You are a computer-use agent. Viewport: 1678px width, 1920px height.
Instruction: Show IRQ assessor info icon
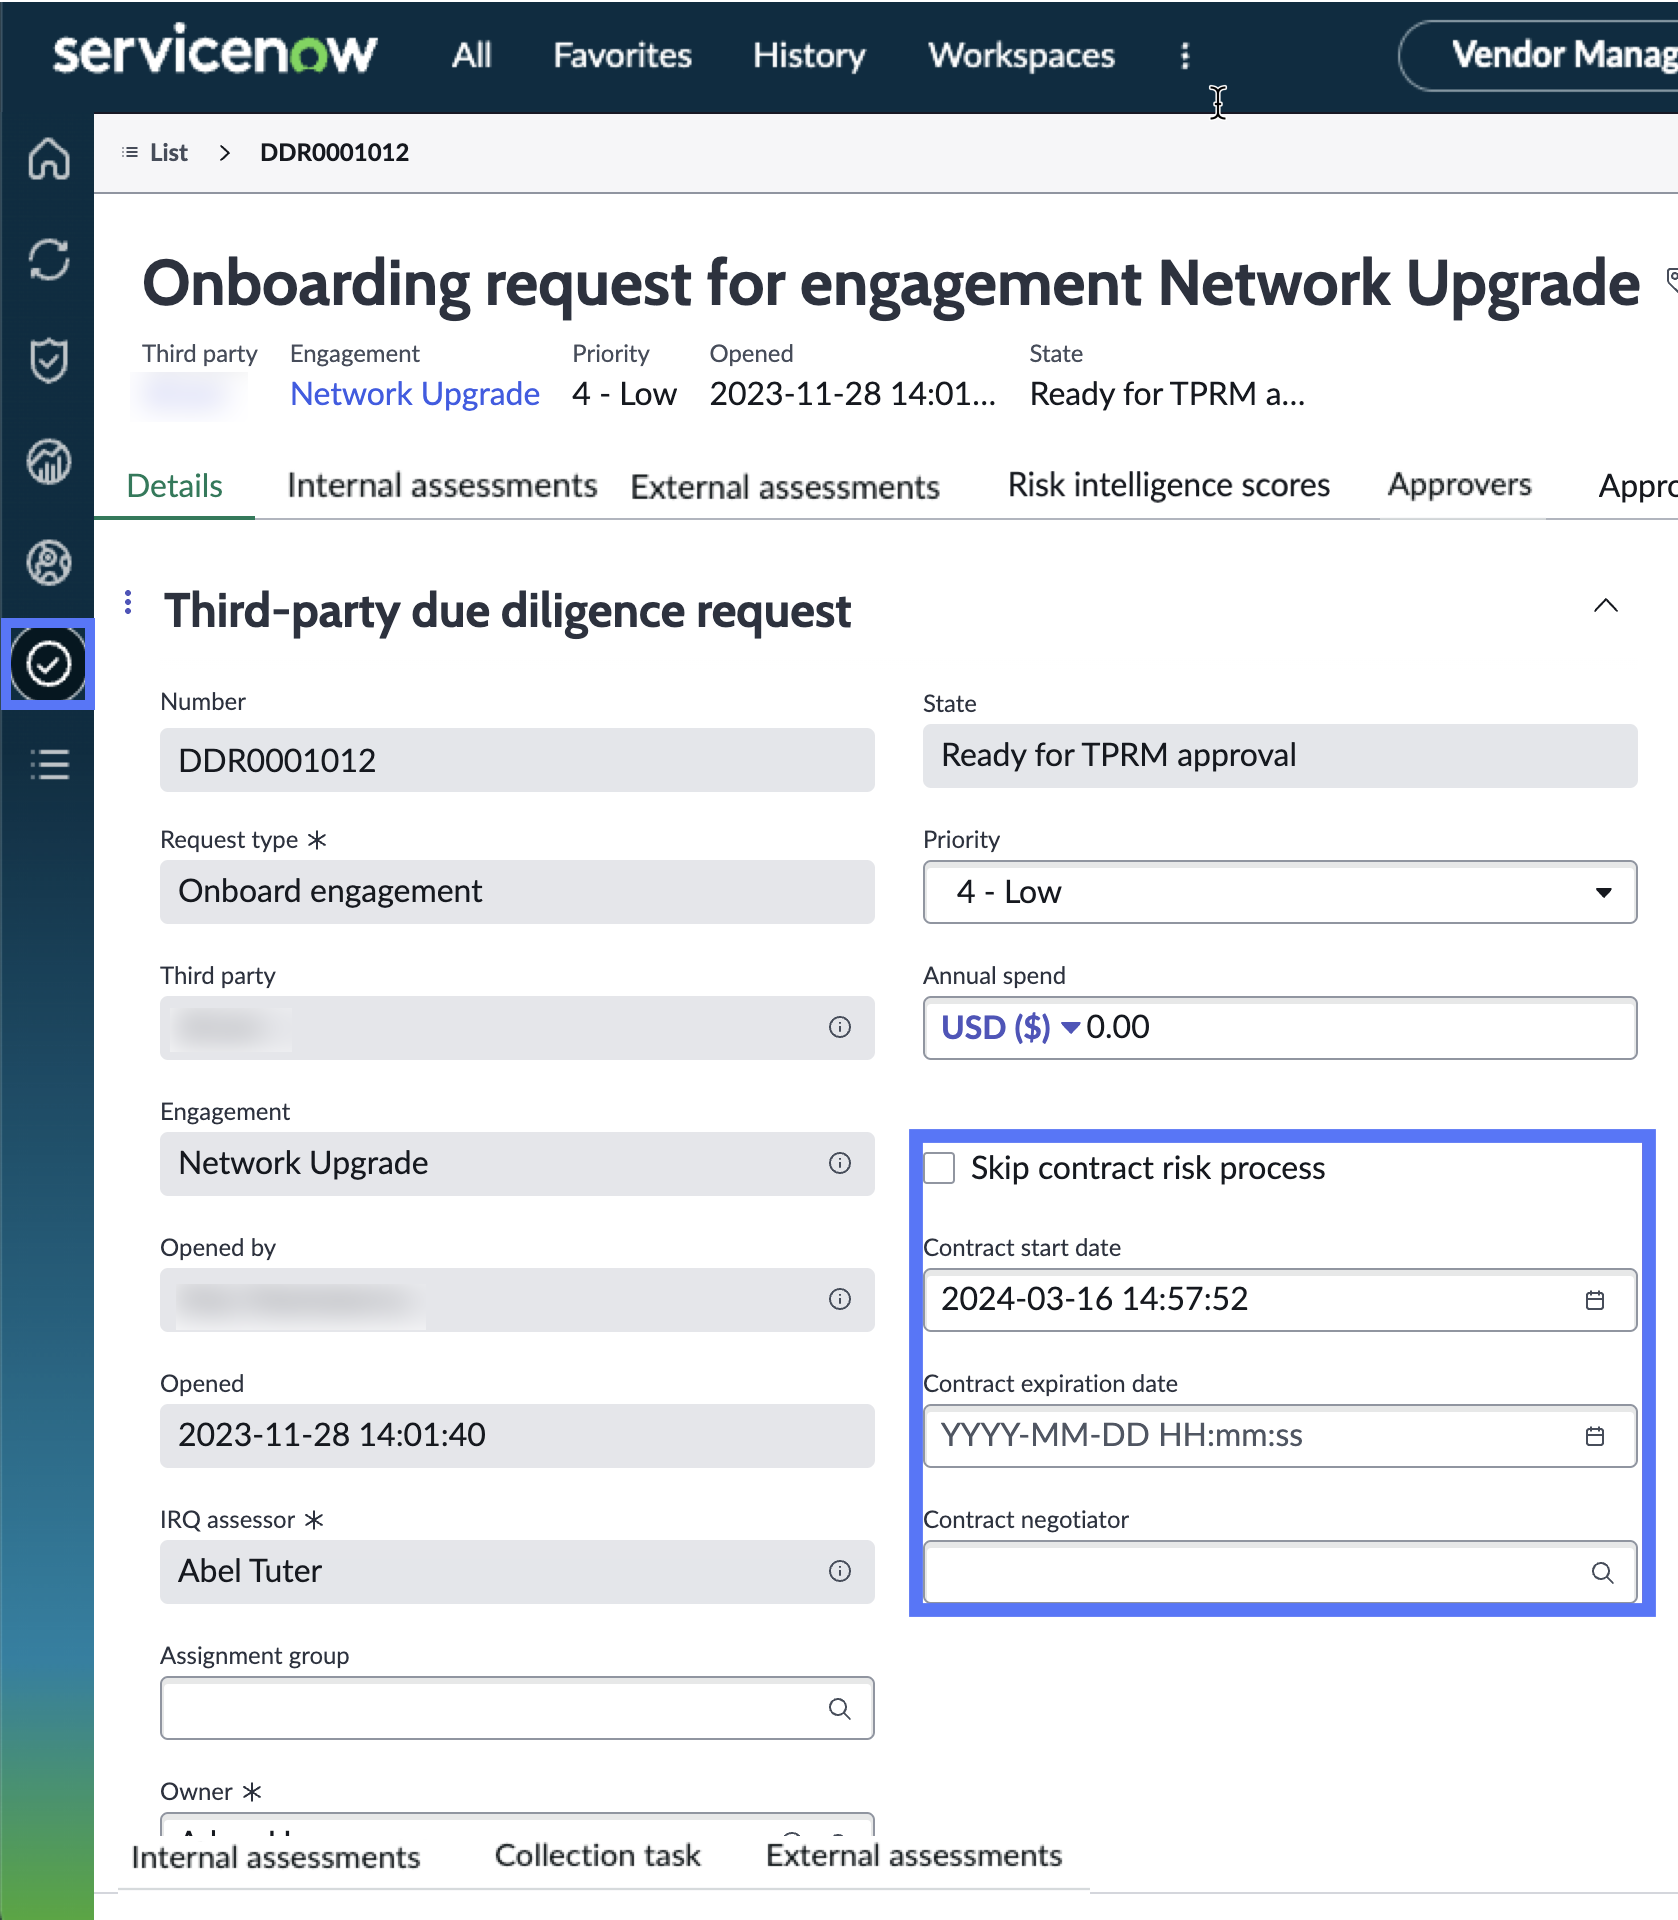point(840,1571)
